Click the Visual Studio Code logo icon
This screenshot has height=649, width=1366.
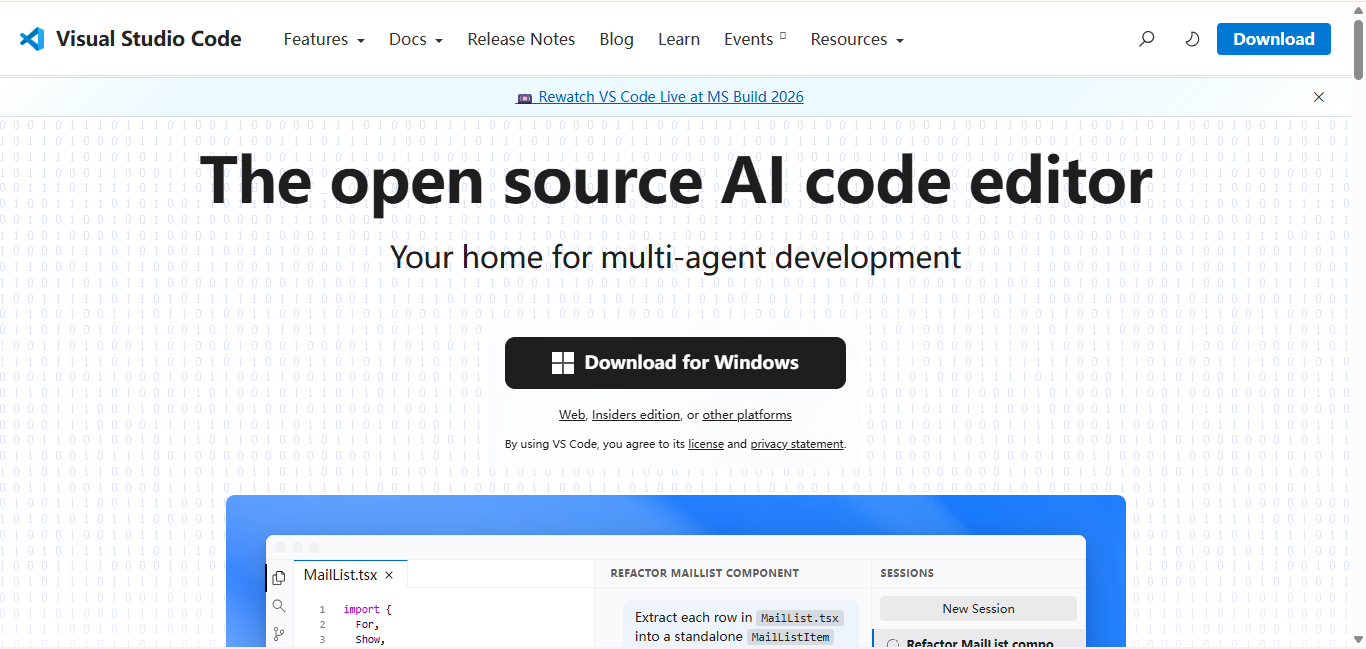(x=32, y=39)
